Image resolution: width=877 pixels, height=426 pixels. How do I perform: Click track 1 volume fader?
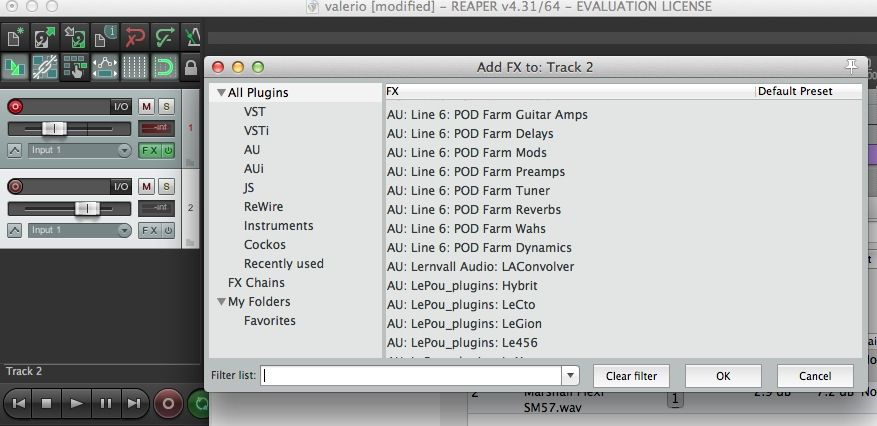click(54, 129)
